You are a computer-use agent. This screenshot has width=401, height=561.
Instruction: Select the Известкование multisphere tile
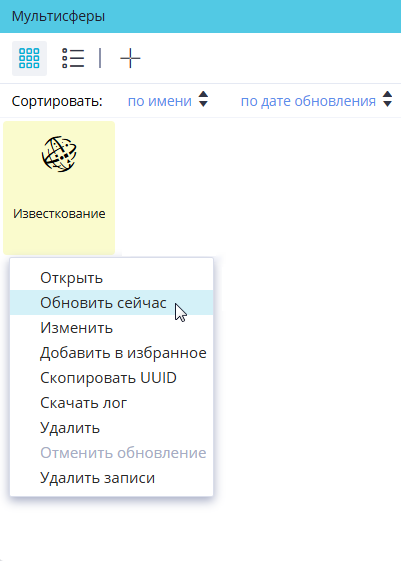pos(59,188)
